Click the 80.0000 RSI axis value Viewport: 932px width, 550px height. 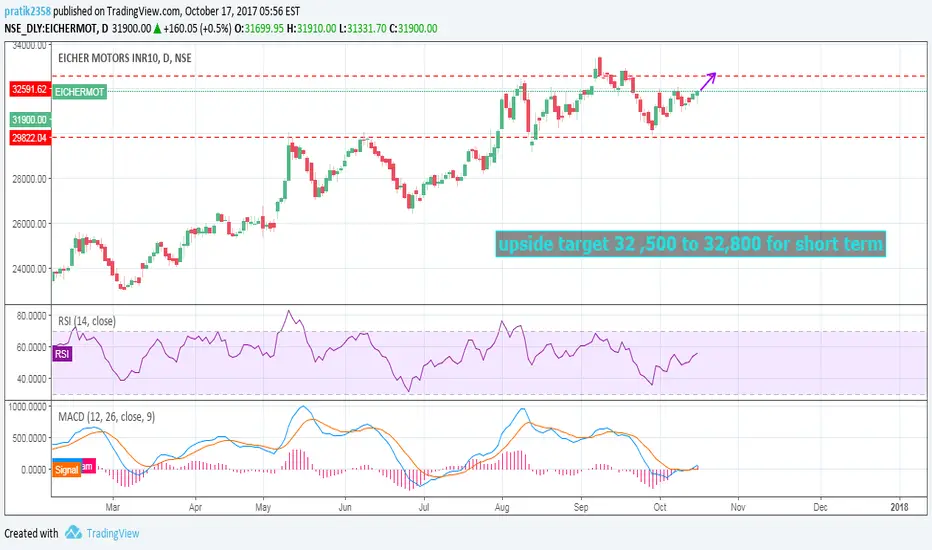tap(32, 316)
